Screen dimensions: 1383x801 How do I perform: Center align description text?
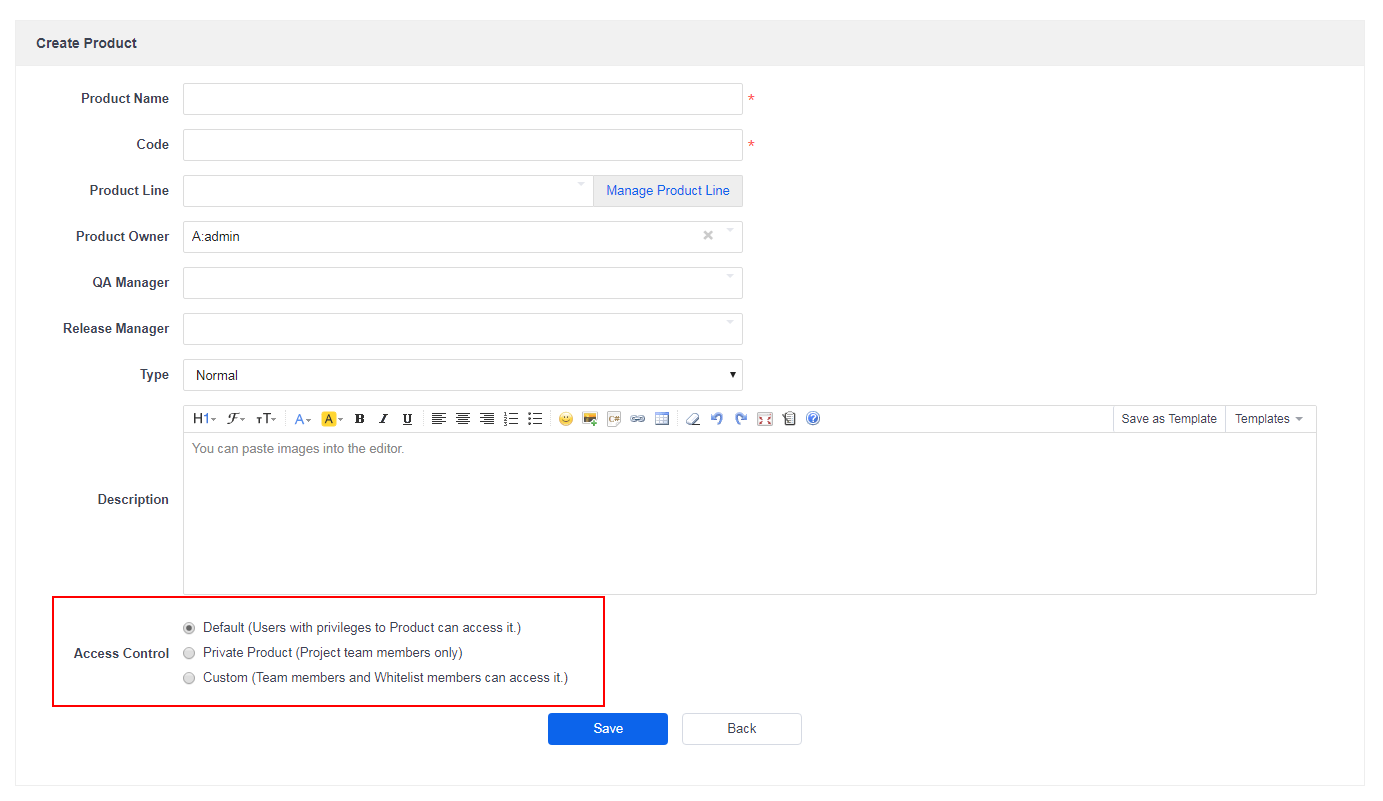[x=463, y=419]
